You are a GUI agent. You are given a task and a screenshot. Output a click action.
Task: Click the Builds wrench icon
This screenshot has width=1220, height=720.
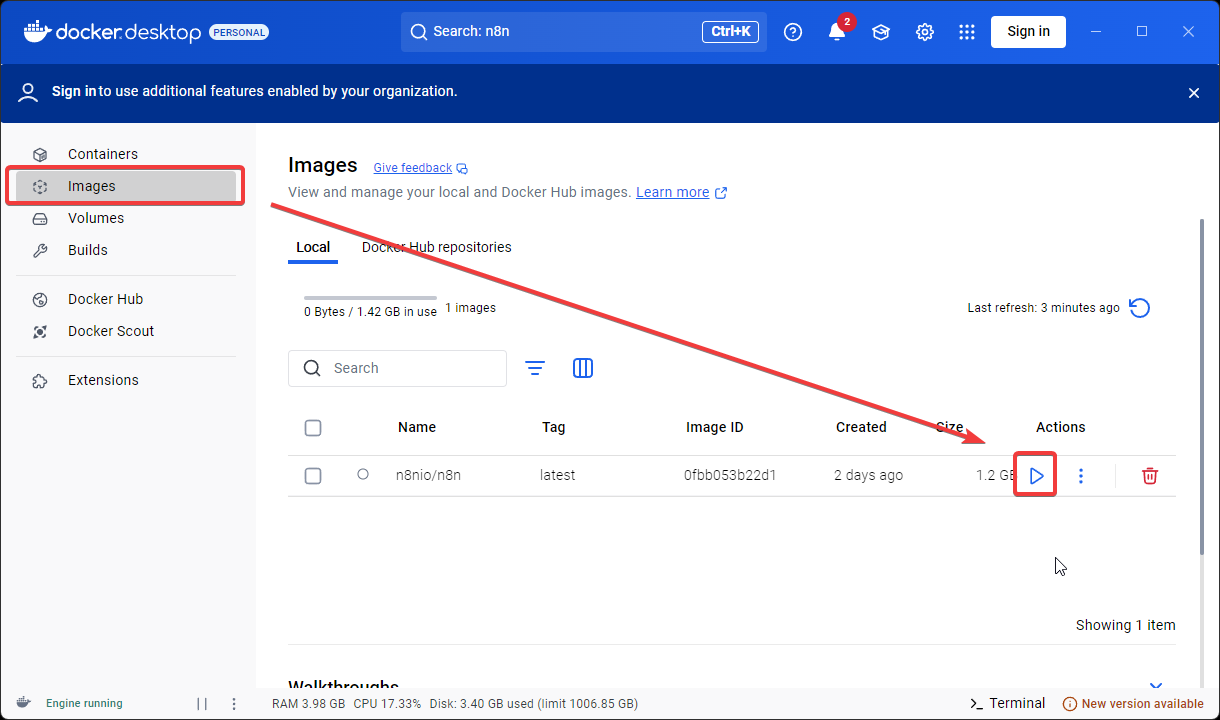40,250
